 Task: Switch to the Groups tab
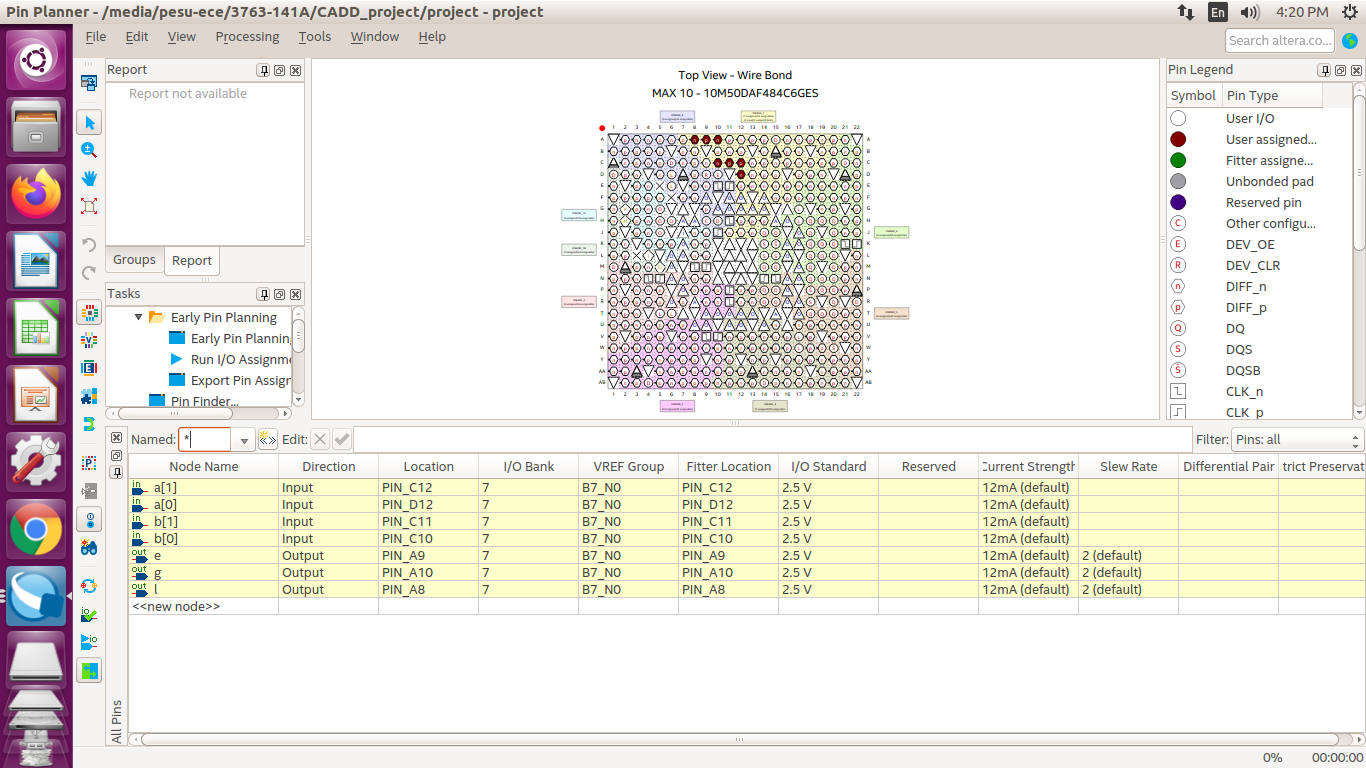pos(134,260)
